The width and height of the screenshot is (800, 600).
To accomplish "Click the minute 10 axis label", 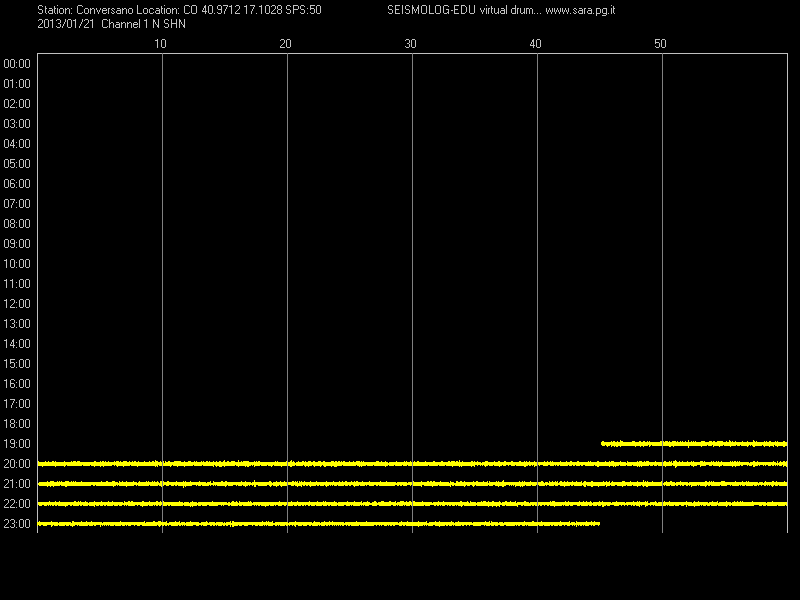I will coord(160,44).
